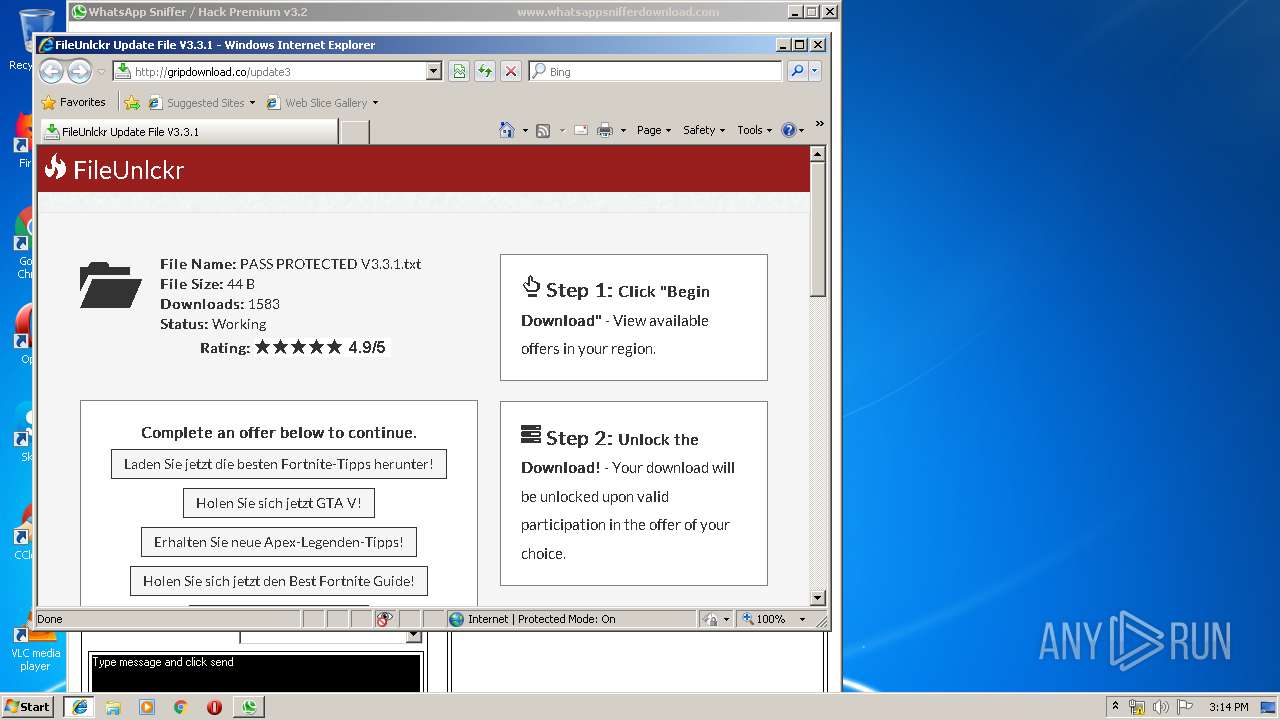Screen dimensions: 1280x720
Task: Click the star rating 4.9/5
Action: [x=319, y=347]
